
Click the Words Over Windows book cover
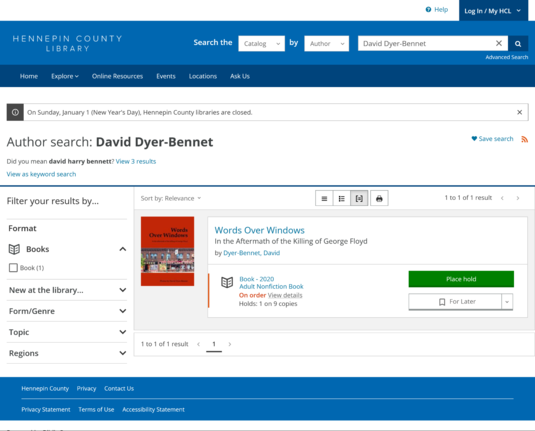pyautogui.click(x=168, y=251)
